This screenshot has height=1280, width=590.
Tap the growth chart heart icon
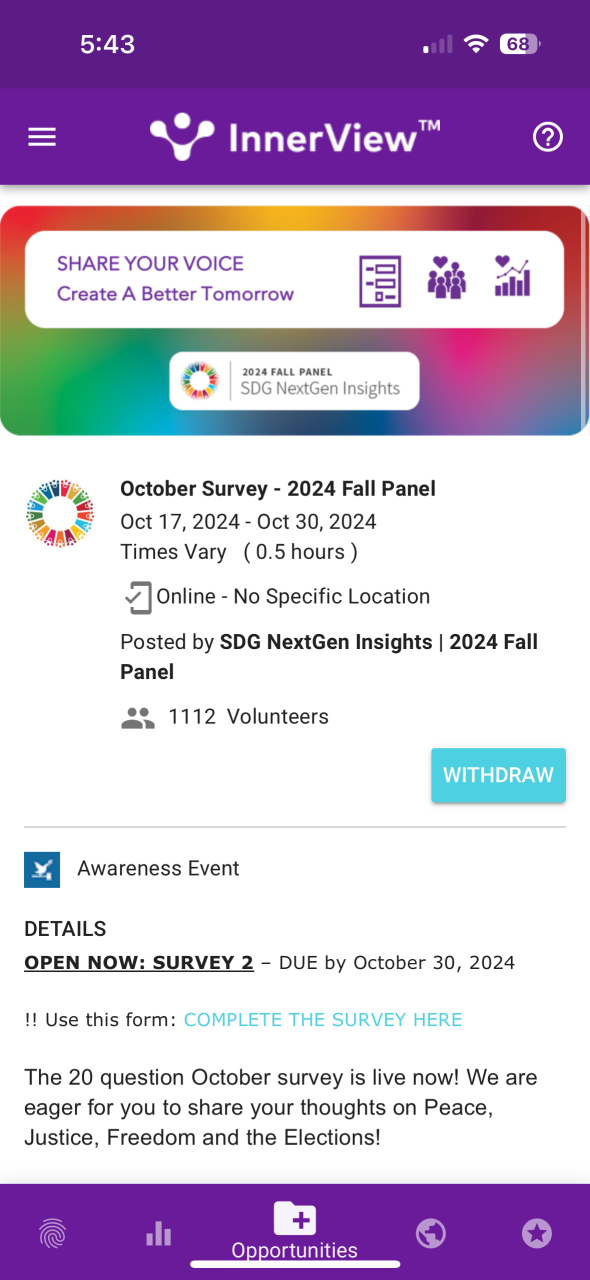513,276
